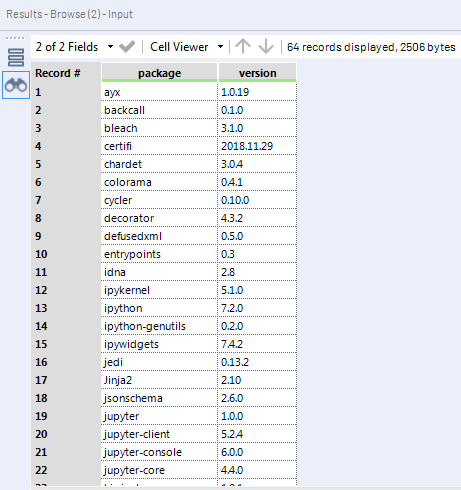The height and width of the screenshot is (490, 461).
Task: Select record number 10 row header
Action: (x=66, y=254)
